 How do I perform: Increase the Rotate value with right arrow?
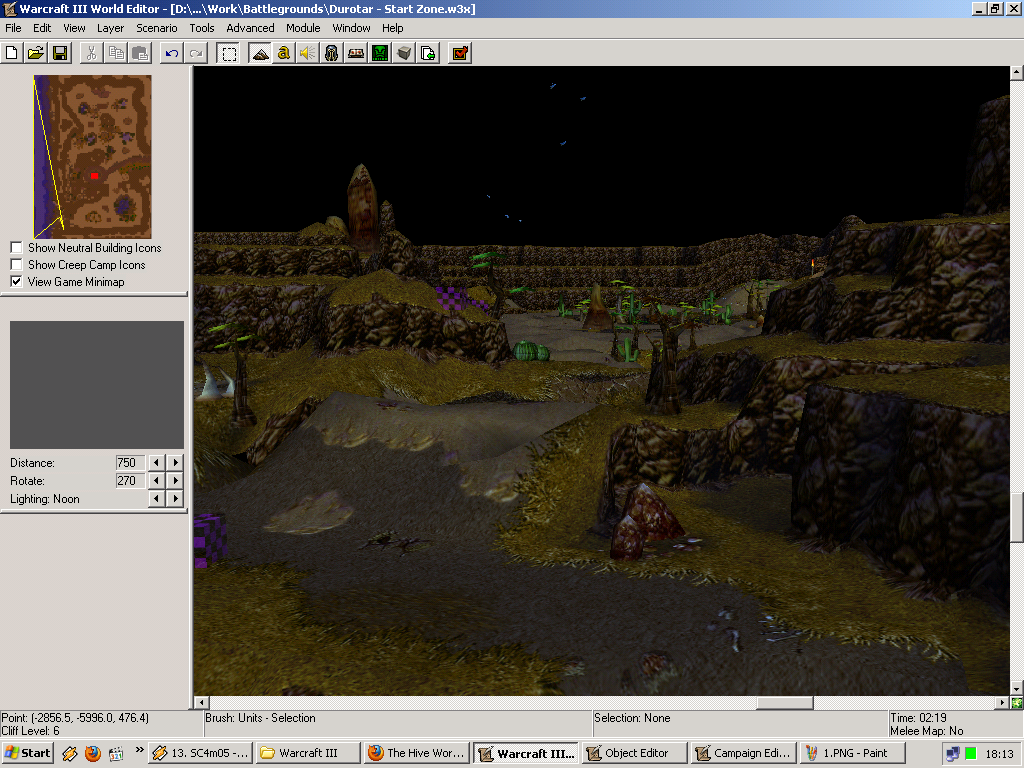pos(175,481)
